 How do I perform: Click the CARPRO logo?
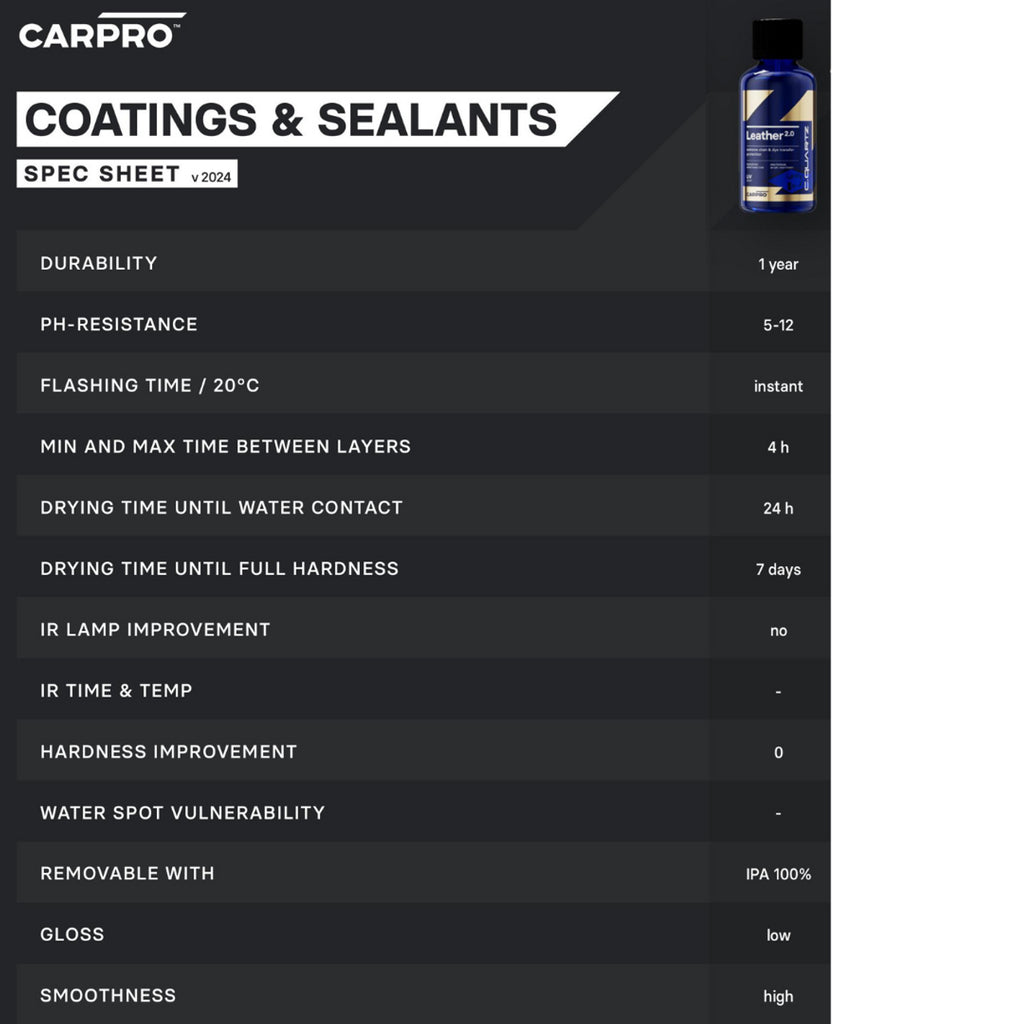tap(101, 32)
